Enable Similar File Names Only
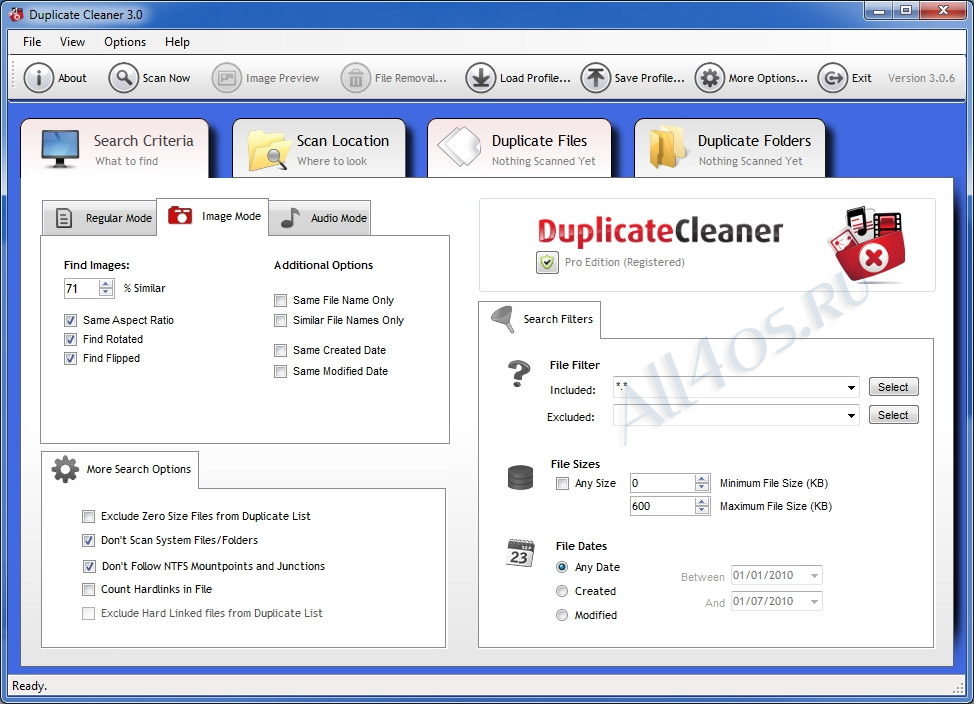This screenshot has width=974, height=704. click(281, 321)
